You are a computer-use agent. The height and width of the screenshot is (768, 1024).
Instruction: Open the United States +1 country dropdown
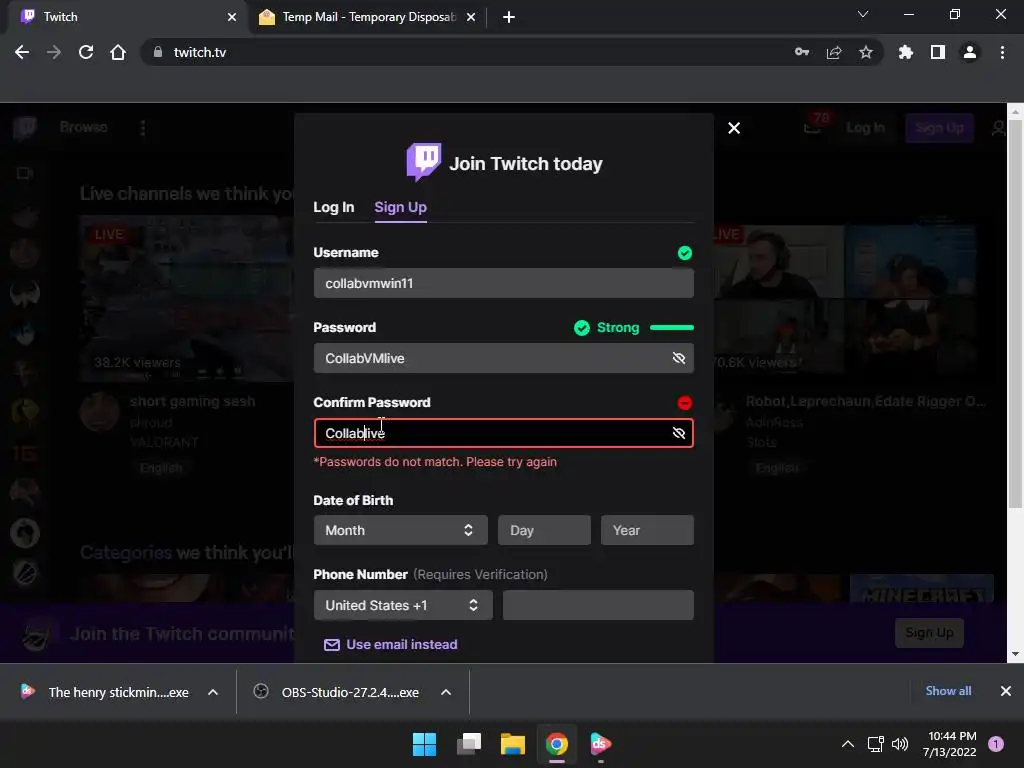click(403, 605)
